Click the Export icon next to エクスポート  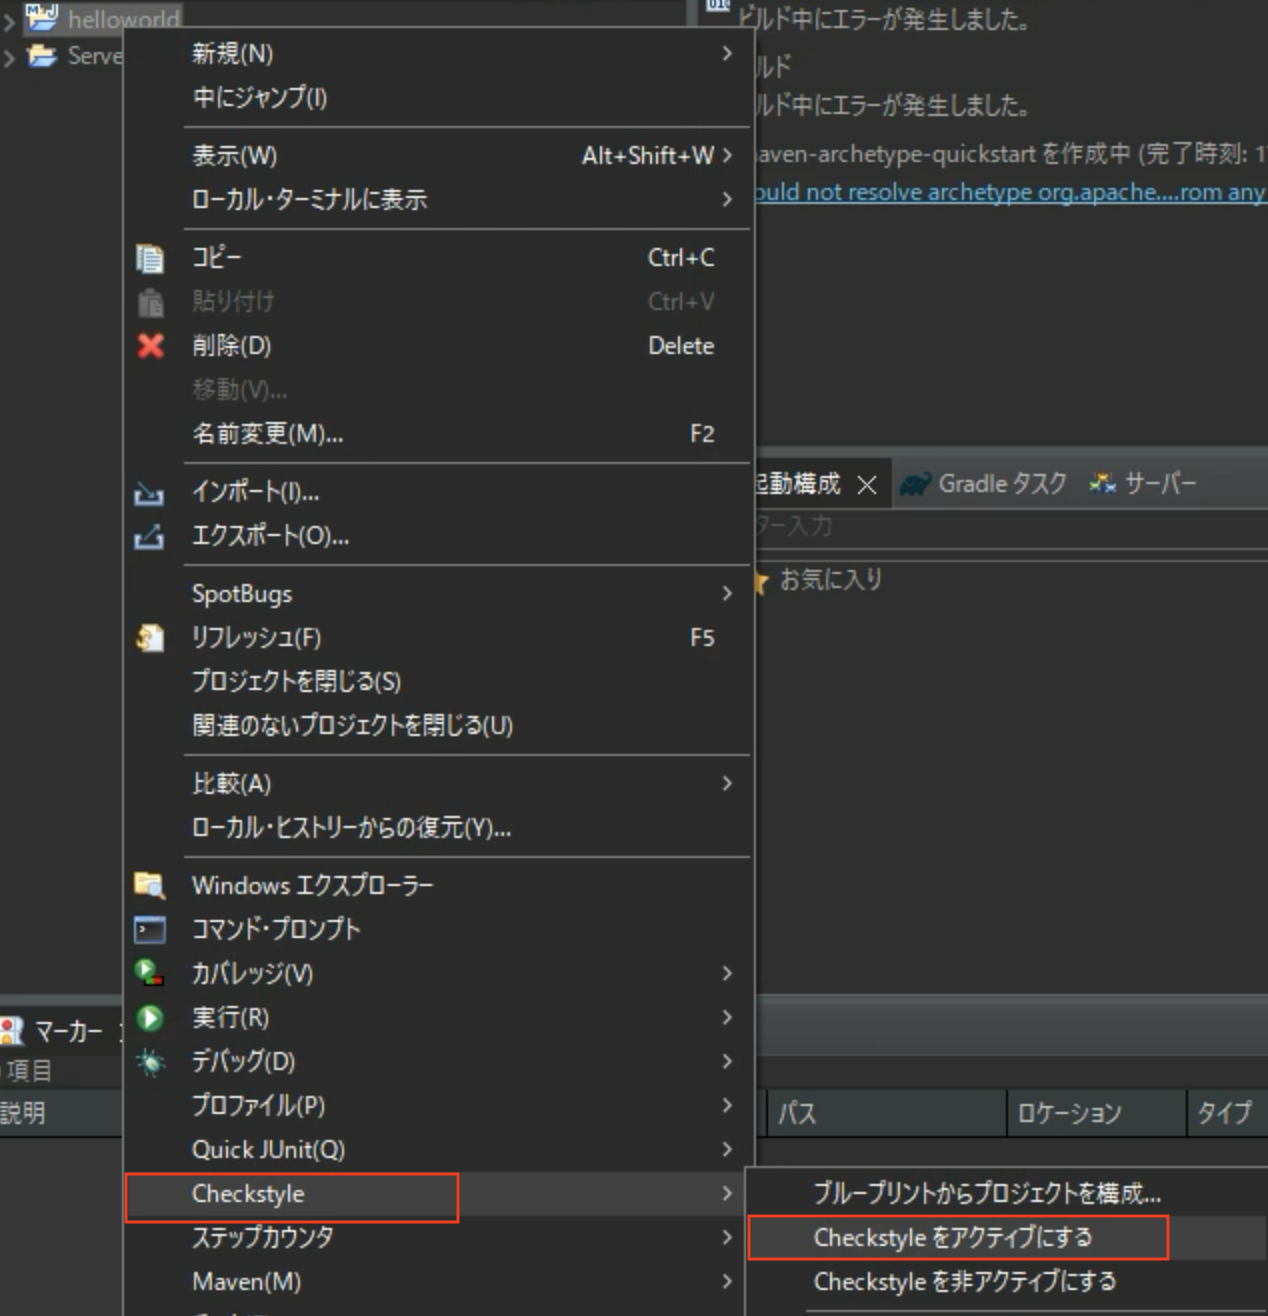pos(151,537)
